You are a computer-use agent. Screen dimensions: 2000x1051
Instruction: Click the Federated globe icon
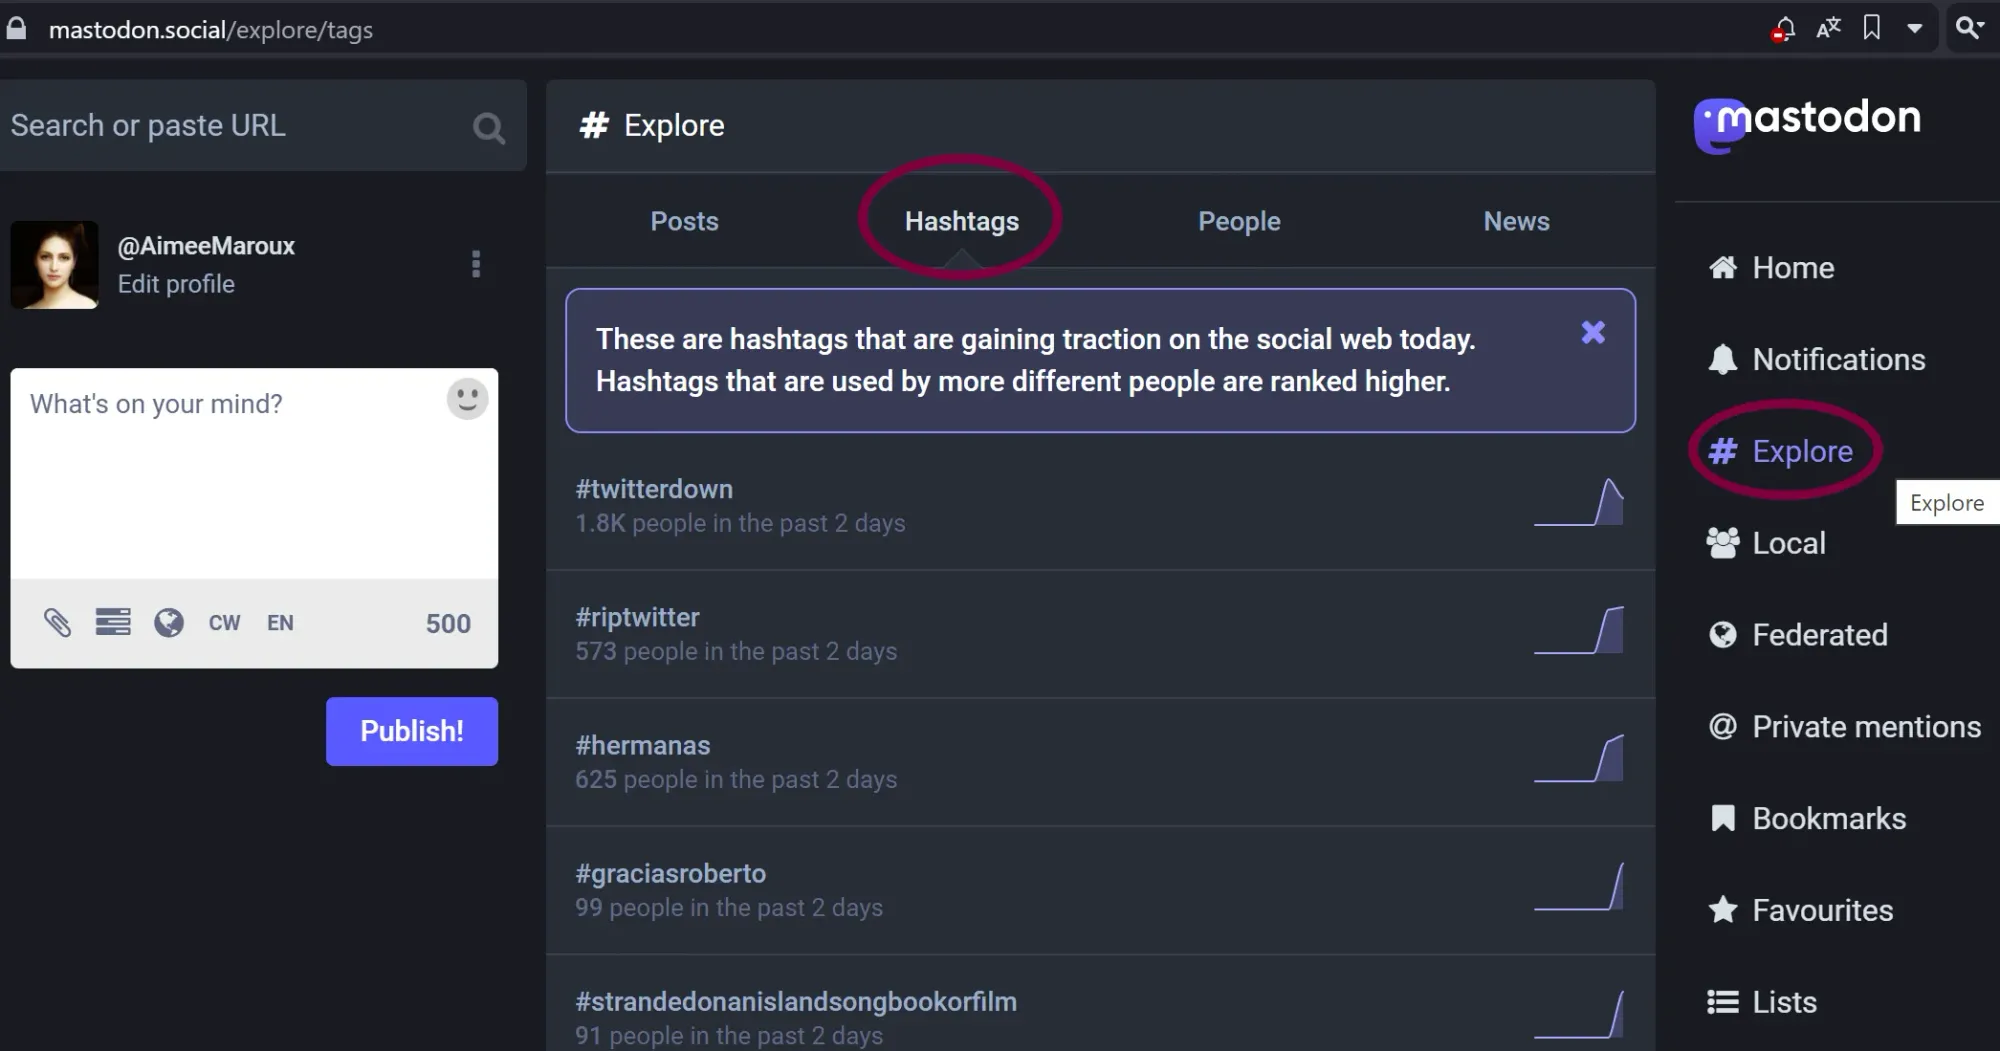coord(1723,635)
